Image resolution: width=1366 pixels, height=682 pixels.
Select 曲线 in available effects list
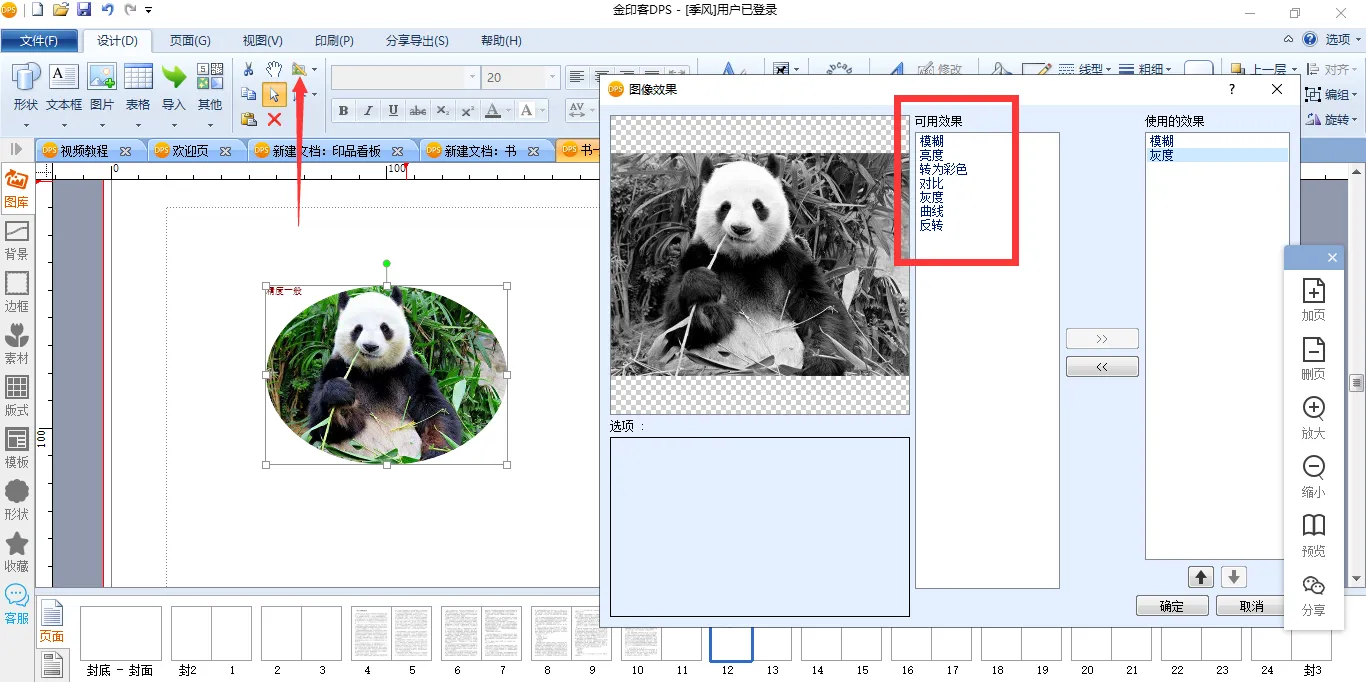pyautogui.click(x=931, y=211)
